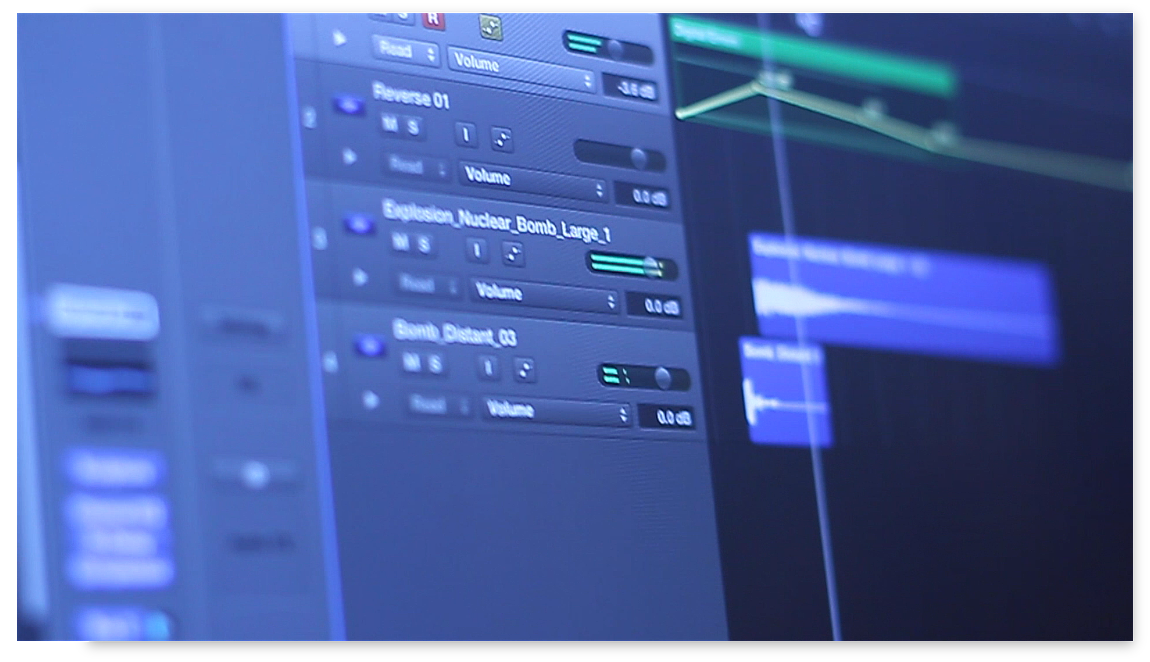The height and width of the screenshot is (662, 1150).
Task: Click the top track's volume fader knob
Action: (616, 49)
